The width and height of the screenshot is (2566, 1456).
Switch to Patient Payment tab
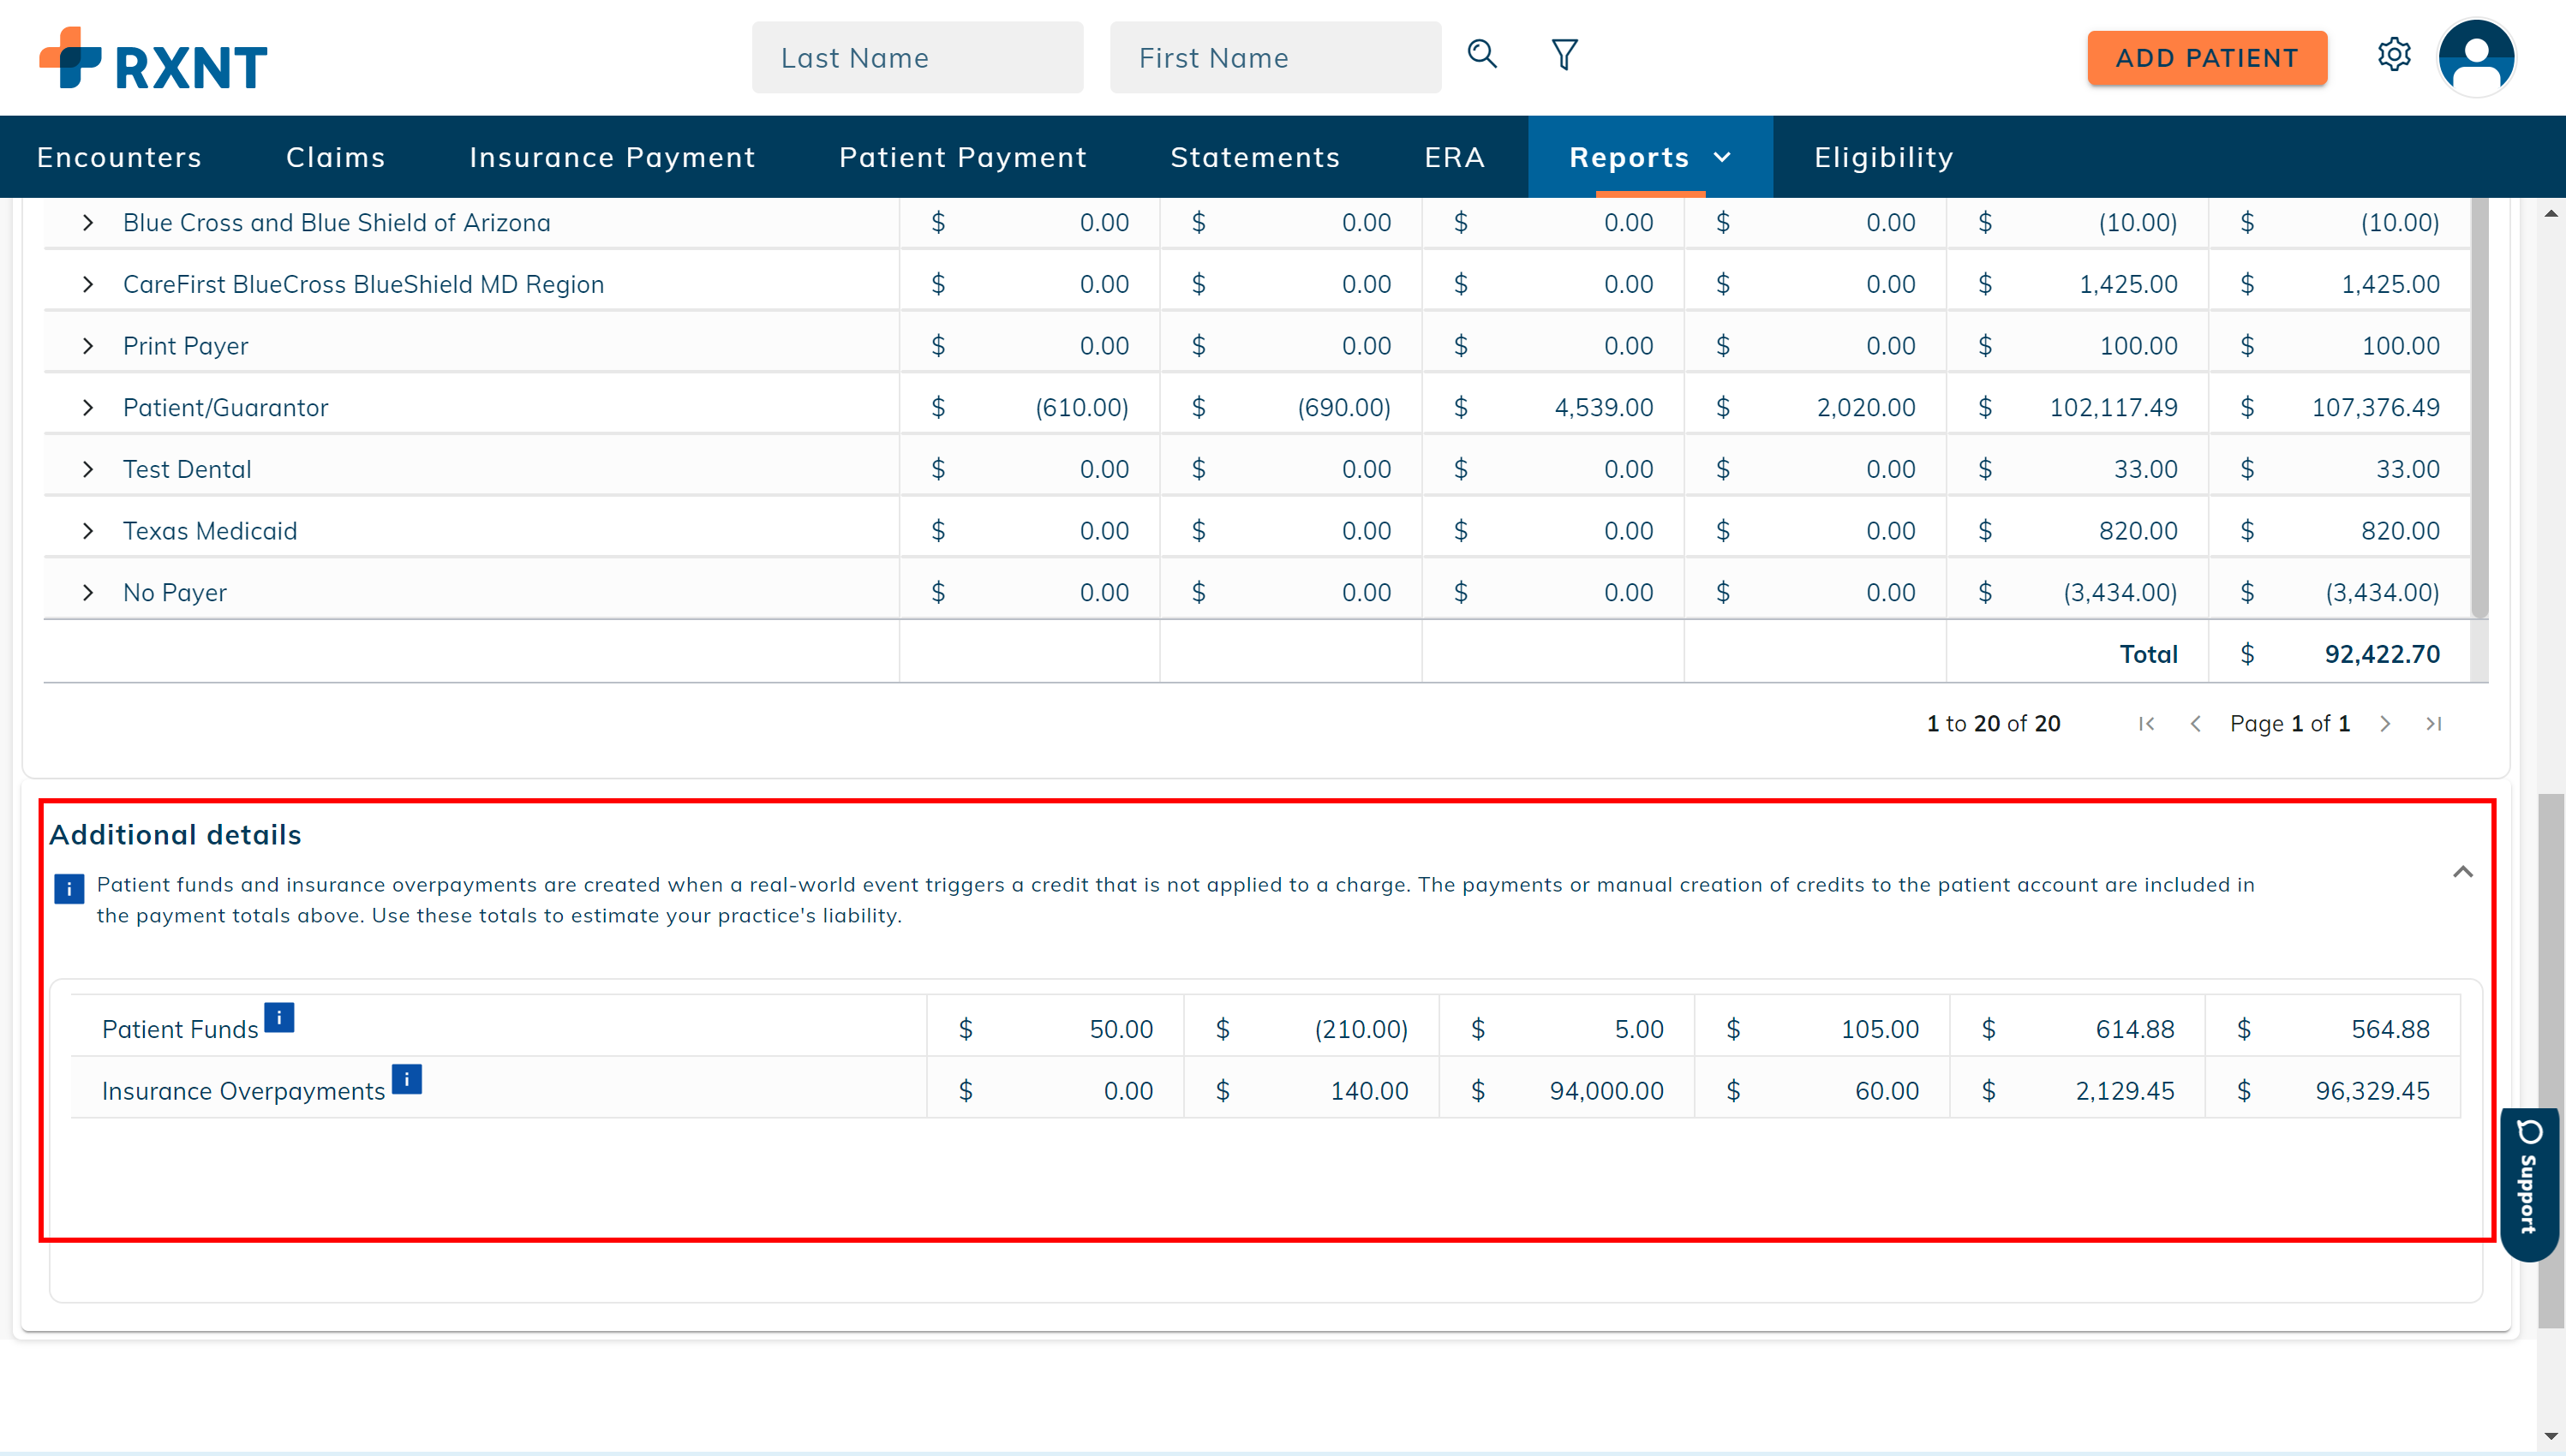pyautogui.click(x=963, y=157)
